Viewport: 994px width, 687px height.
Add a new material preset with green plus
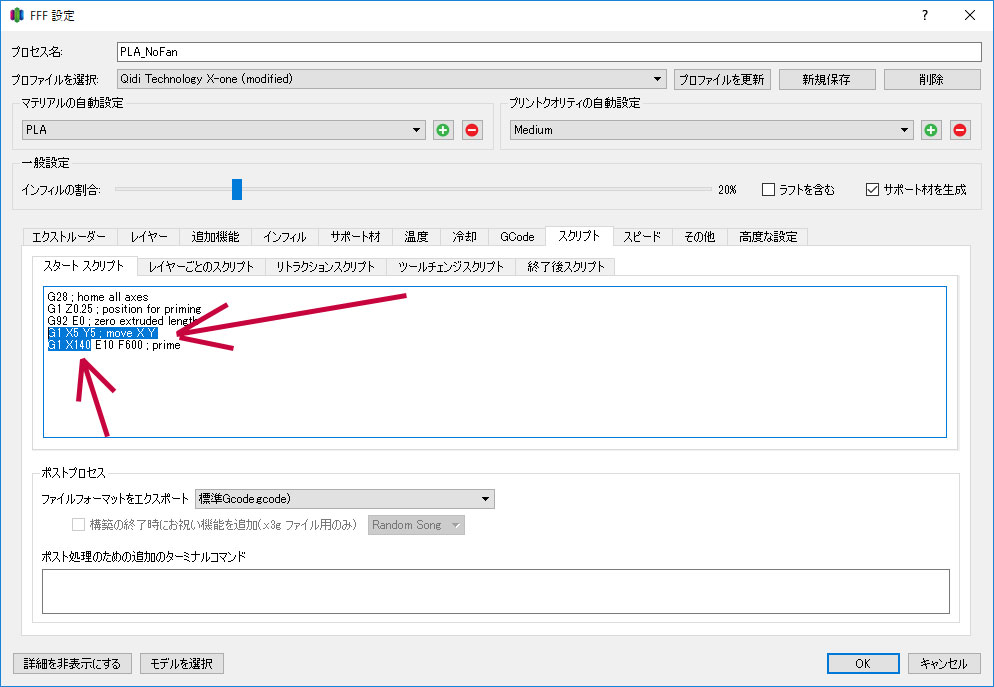coord(443,130)
